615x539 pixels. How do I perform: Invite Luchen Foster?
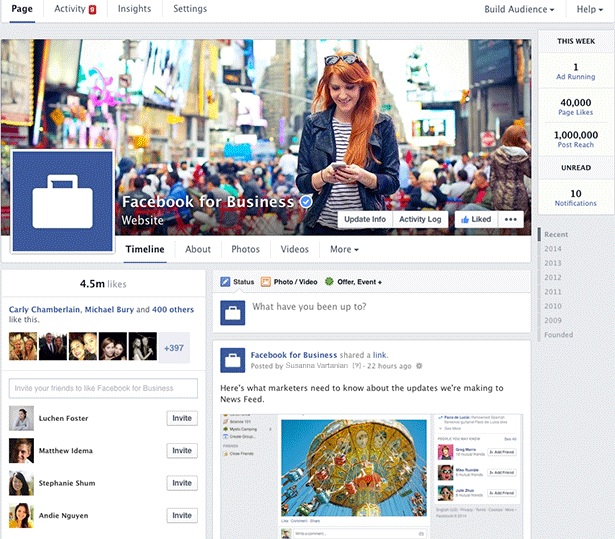click(x=182, y=418)
